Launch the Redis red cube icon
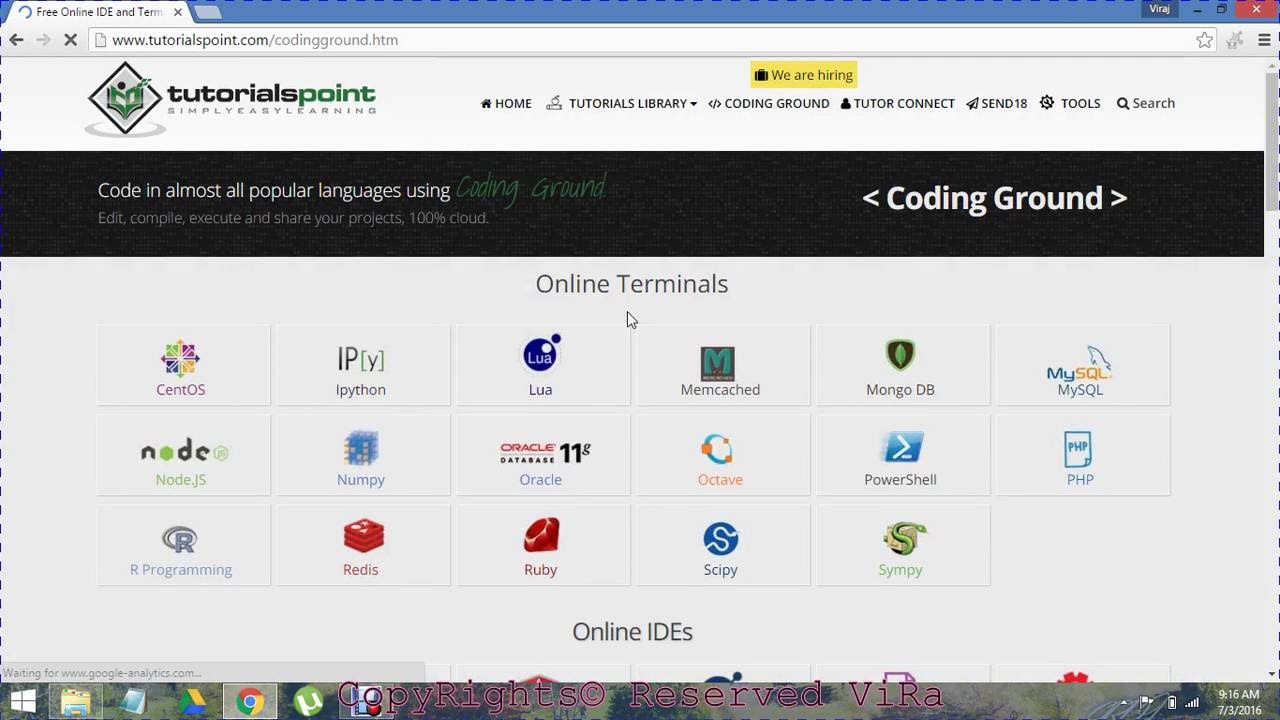1280x720 pixels. [x=363, y=536]
